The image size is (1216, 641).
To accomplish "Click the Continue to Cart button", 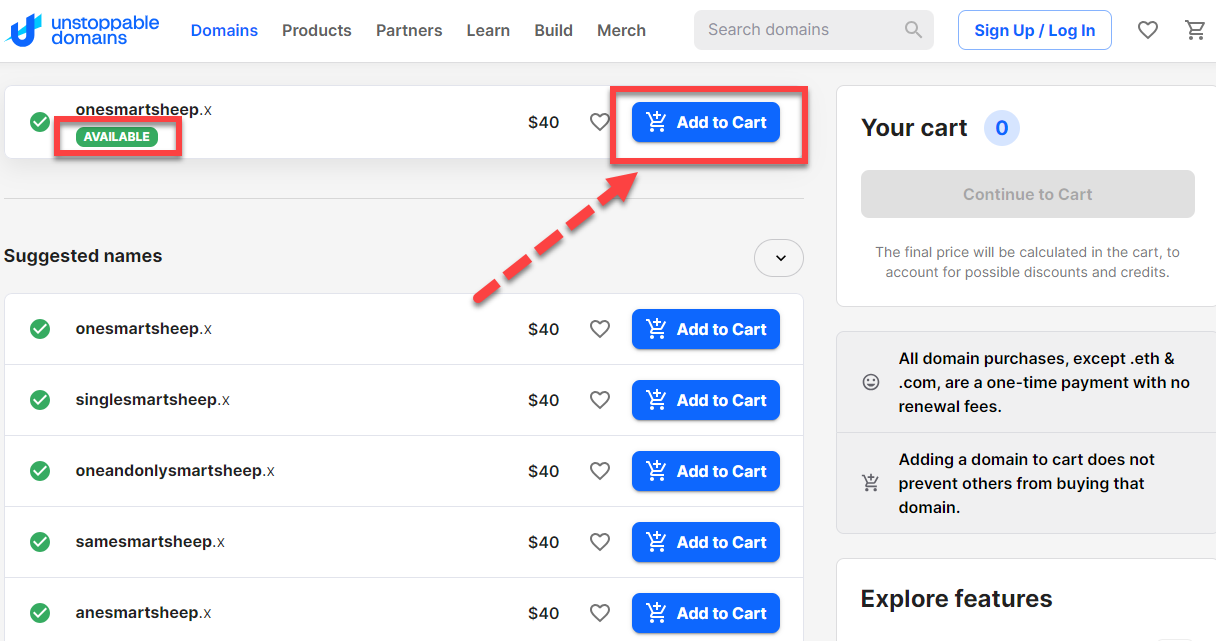I will 1028,194.
